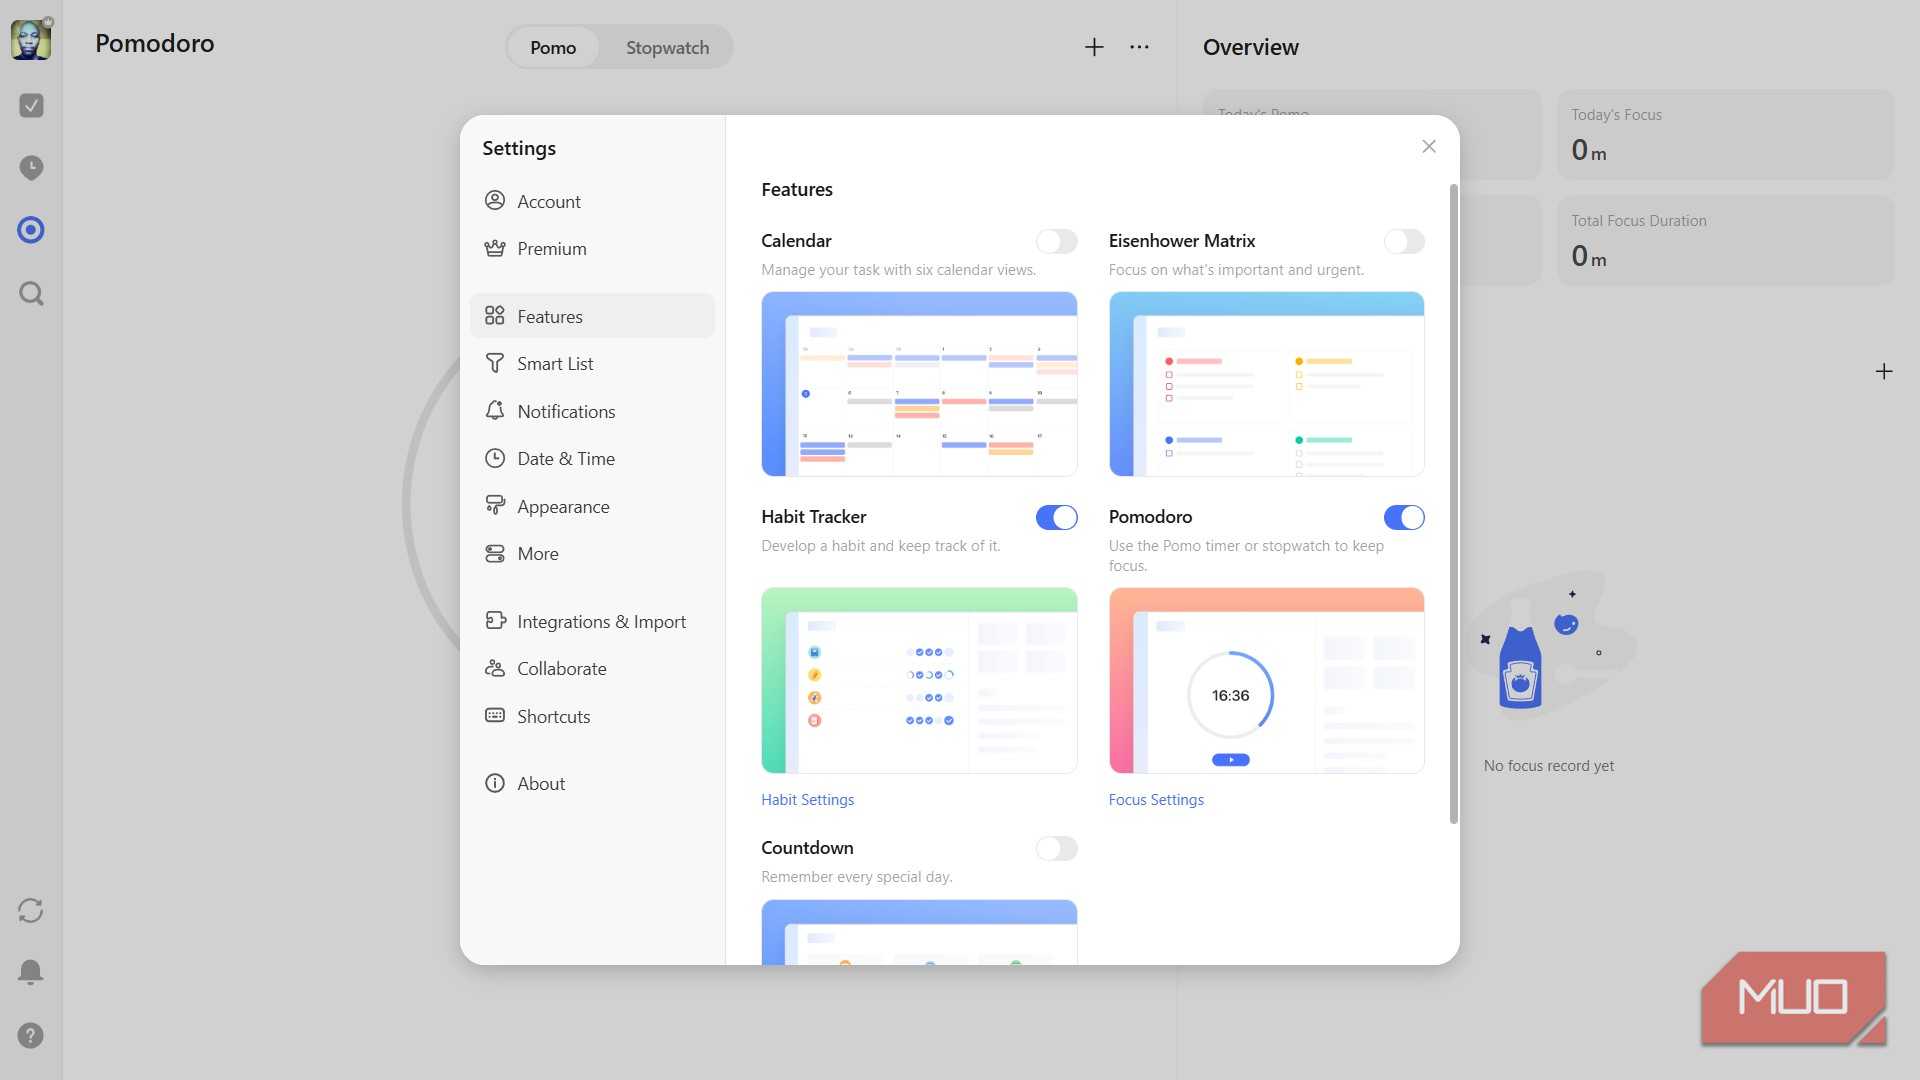Open the user profile avatar
Image resolution: width=1920 pixels, height=1080 pixels.
pos(31,40)
